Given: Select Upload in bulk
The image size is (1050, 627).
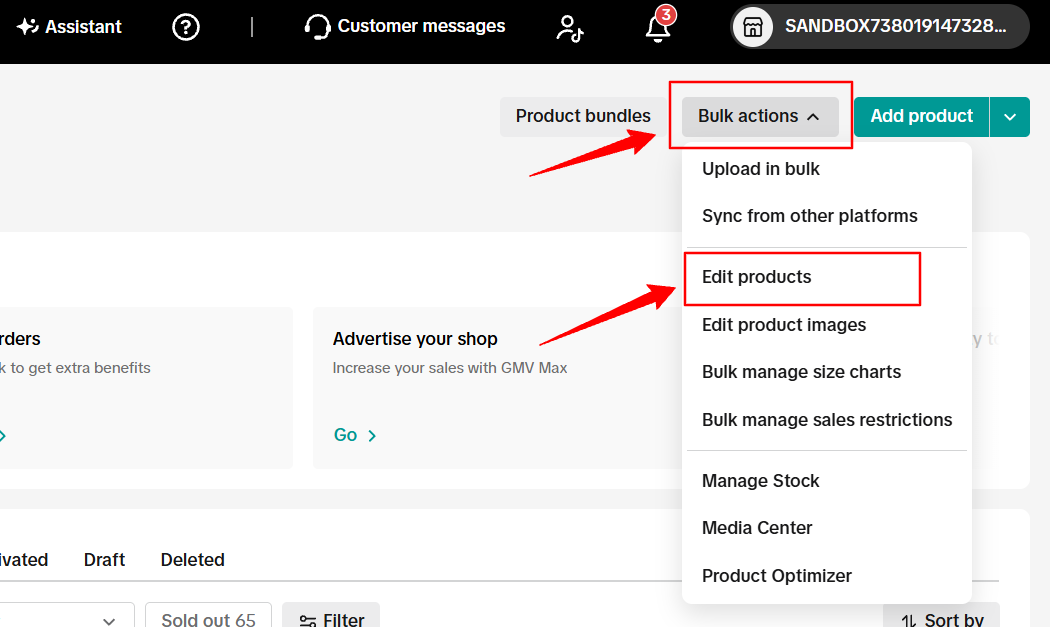Looking at the screenshot, I should pos(761,169).
